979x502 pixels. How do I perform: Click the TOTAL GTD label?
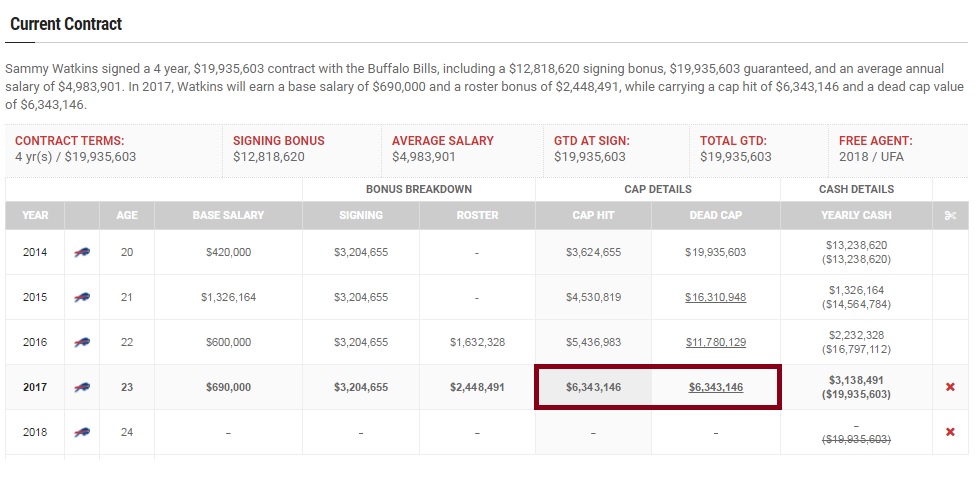[733, 141]
